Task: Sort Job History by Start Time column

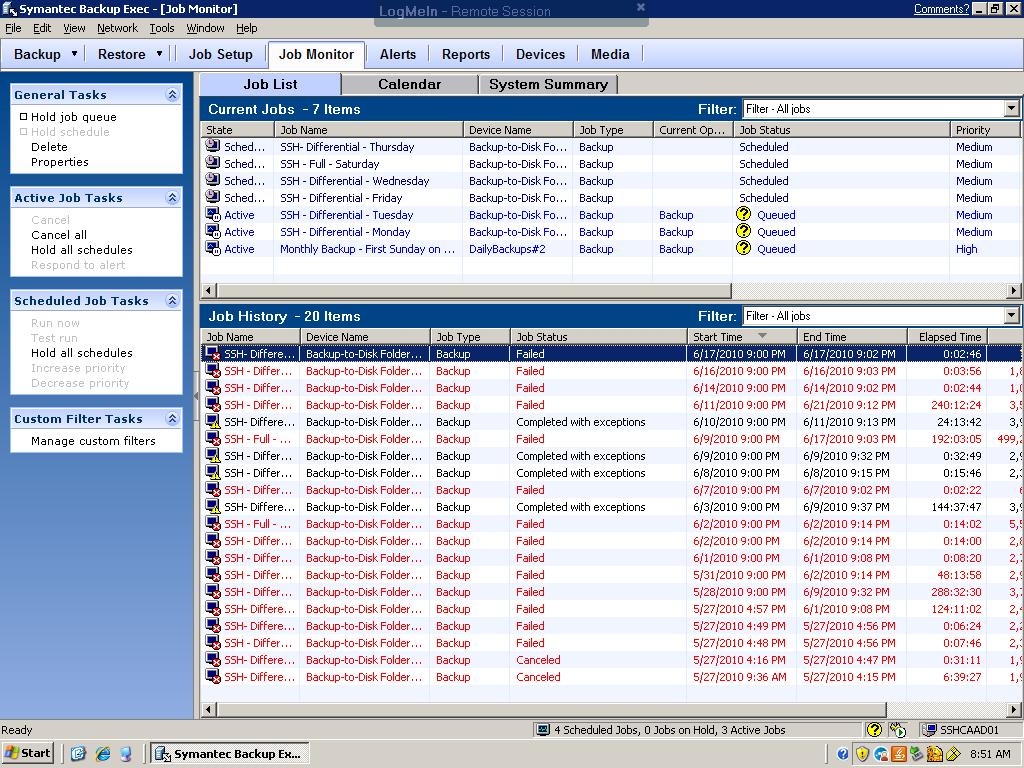Action: [x=741, y=336]
